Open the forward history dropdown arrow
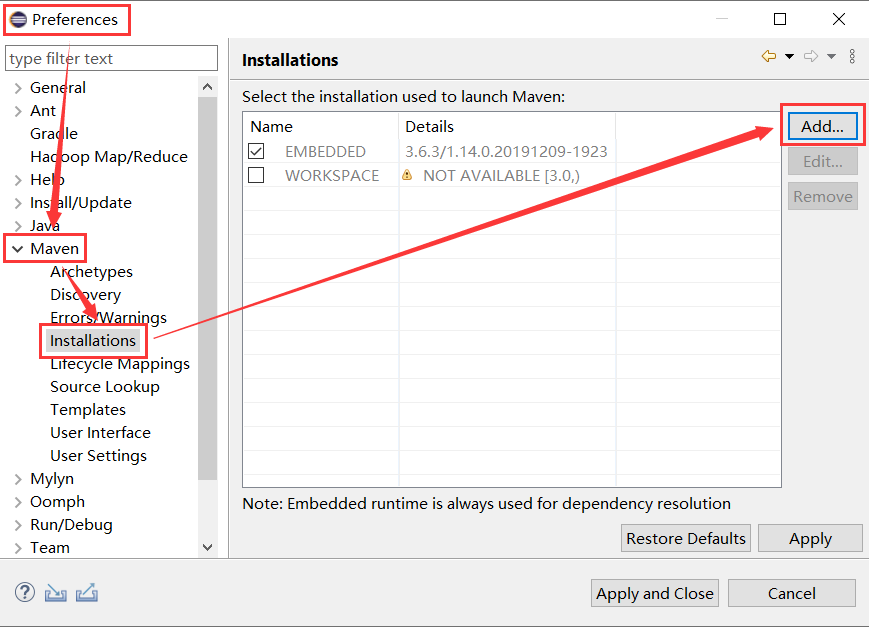869x627 pixels. tap(831, 56)
